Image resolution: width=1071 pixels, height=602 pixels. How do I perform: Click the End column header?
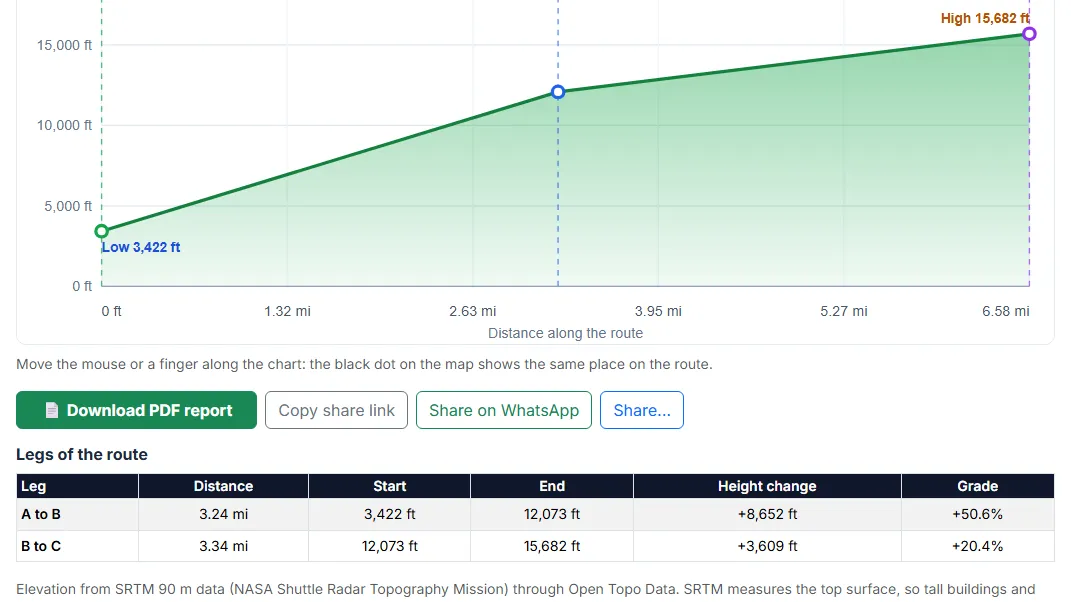(x=552, y=486)
